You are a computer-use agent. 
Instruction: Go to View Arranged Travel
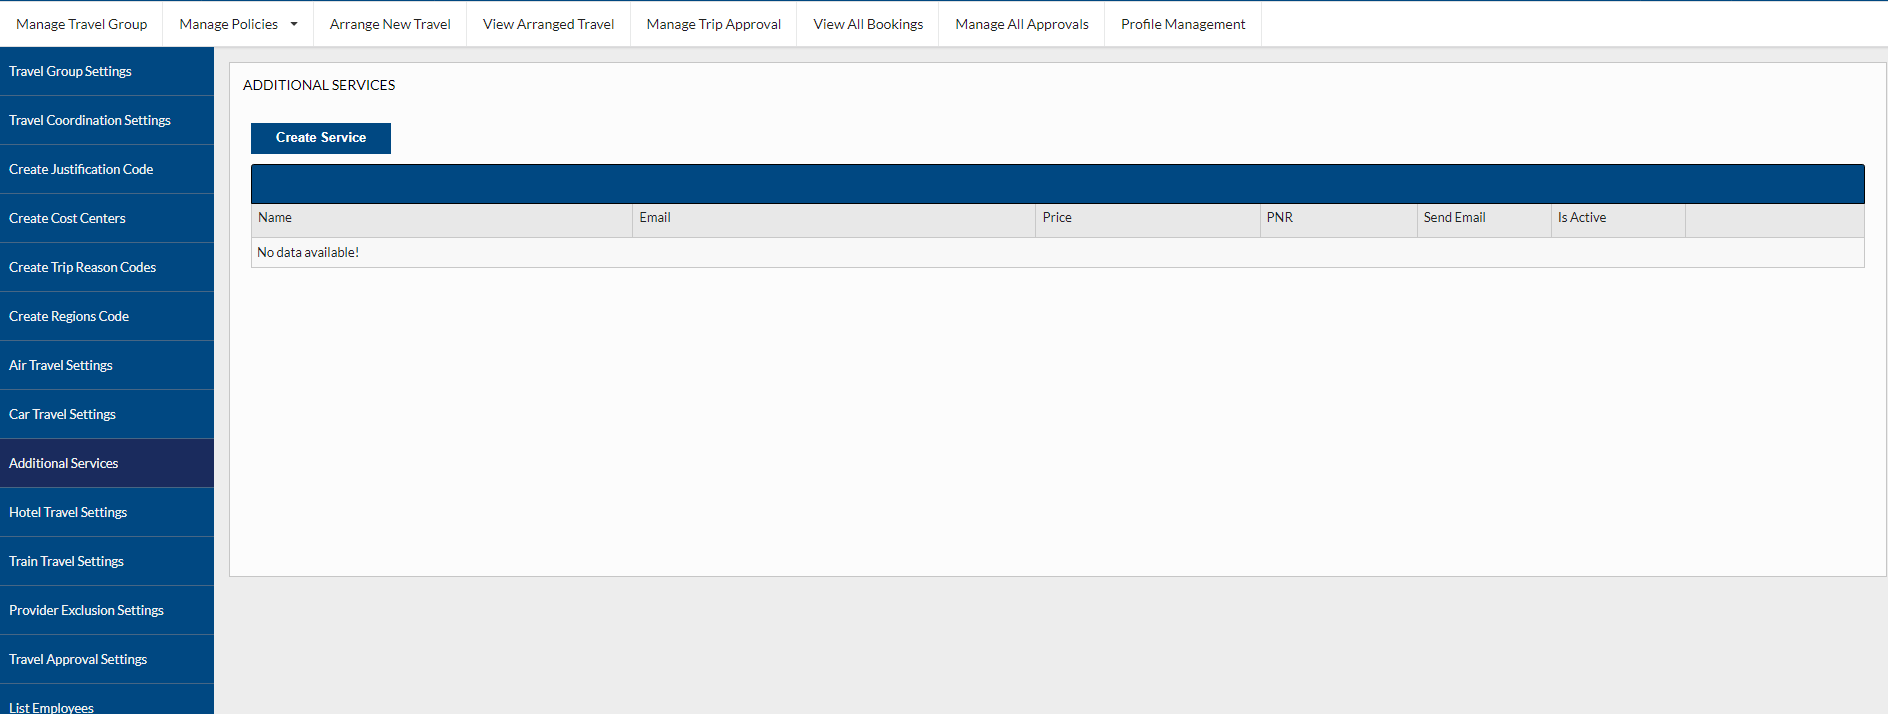click(x=548, y=24)
